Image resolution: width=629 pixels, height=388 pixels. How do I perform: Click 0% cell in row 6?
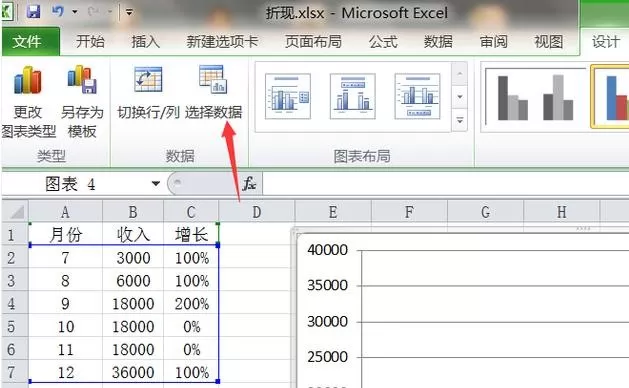[191, 349]
